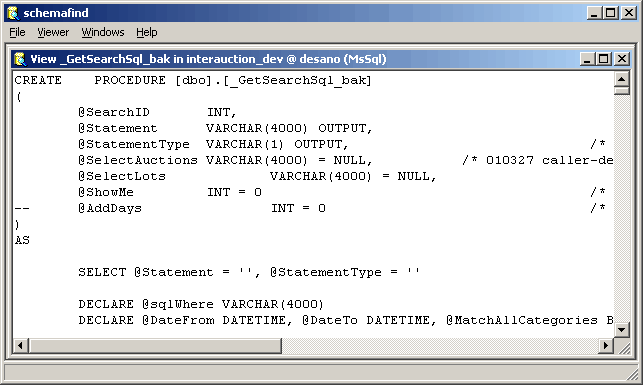Open the Viewer menu
Screen dimensions: 643x385
[53, 32]
